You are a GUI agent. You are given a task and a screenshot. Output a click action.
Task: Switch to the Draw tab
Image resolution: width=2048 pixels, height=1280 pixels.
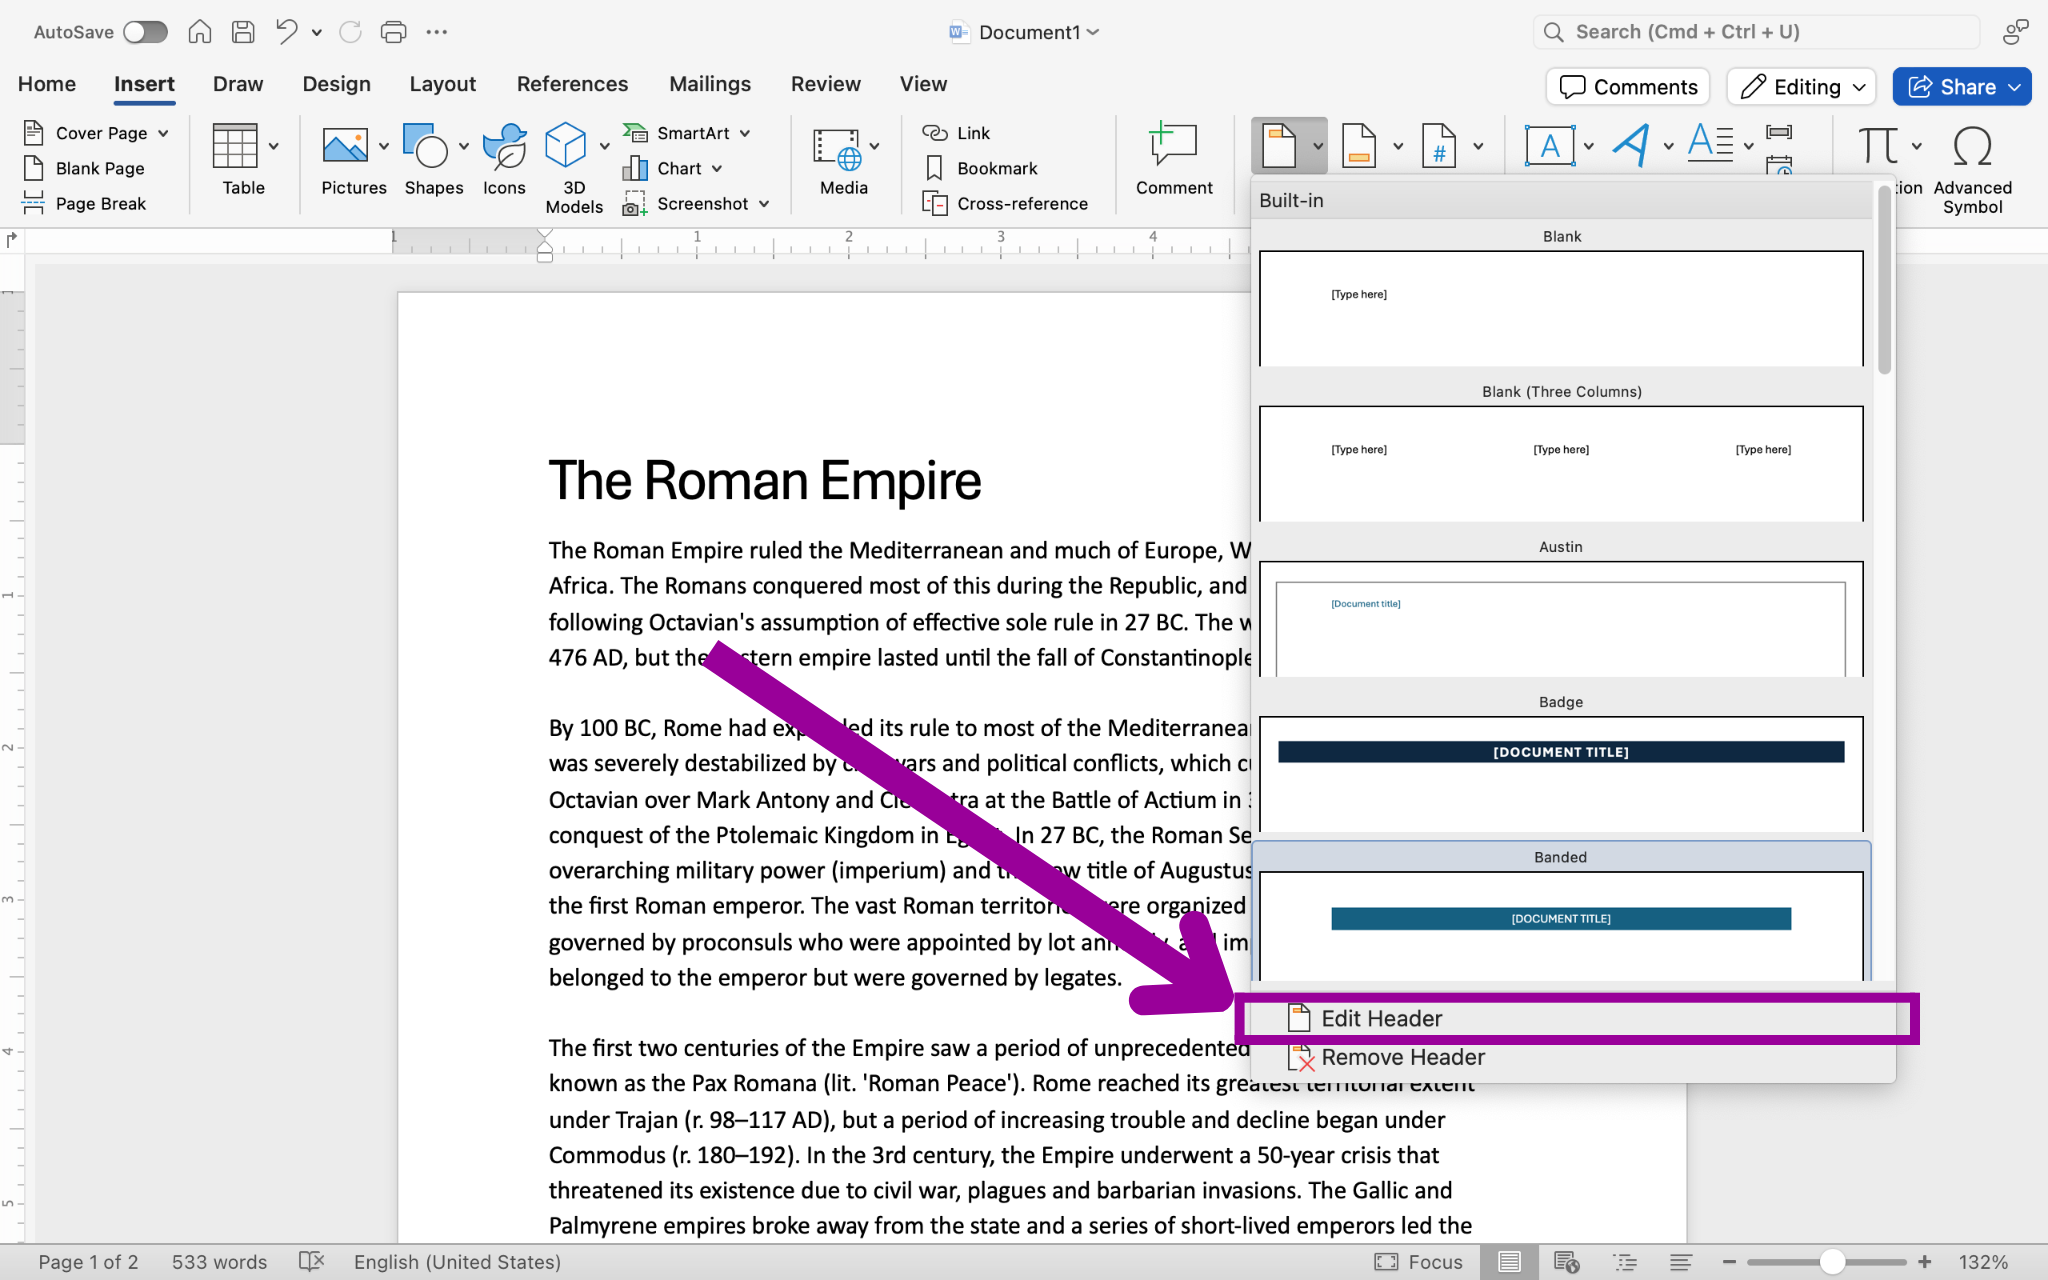tap(238, 84)
